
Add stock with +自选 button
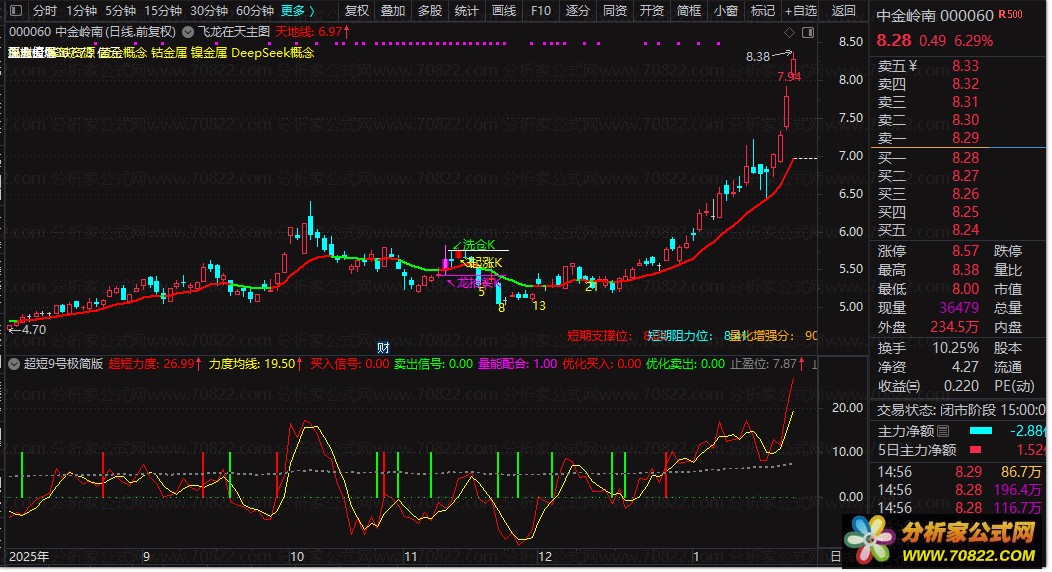pos(801,11)
